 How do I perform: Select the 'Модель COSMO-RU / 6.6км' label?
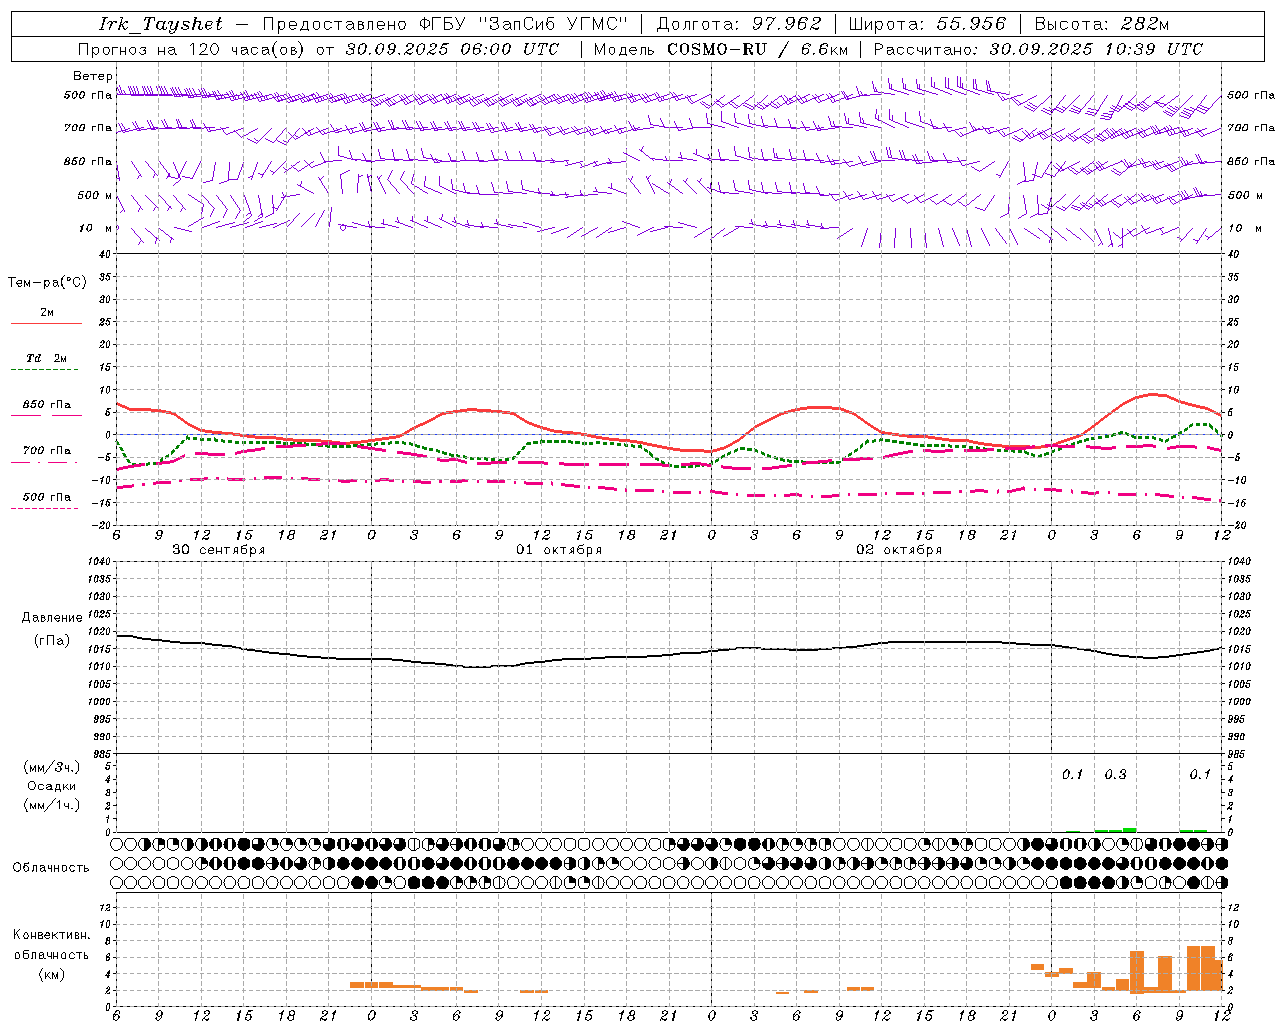coord(721,49)
